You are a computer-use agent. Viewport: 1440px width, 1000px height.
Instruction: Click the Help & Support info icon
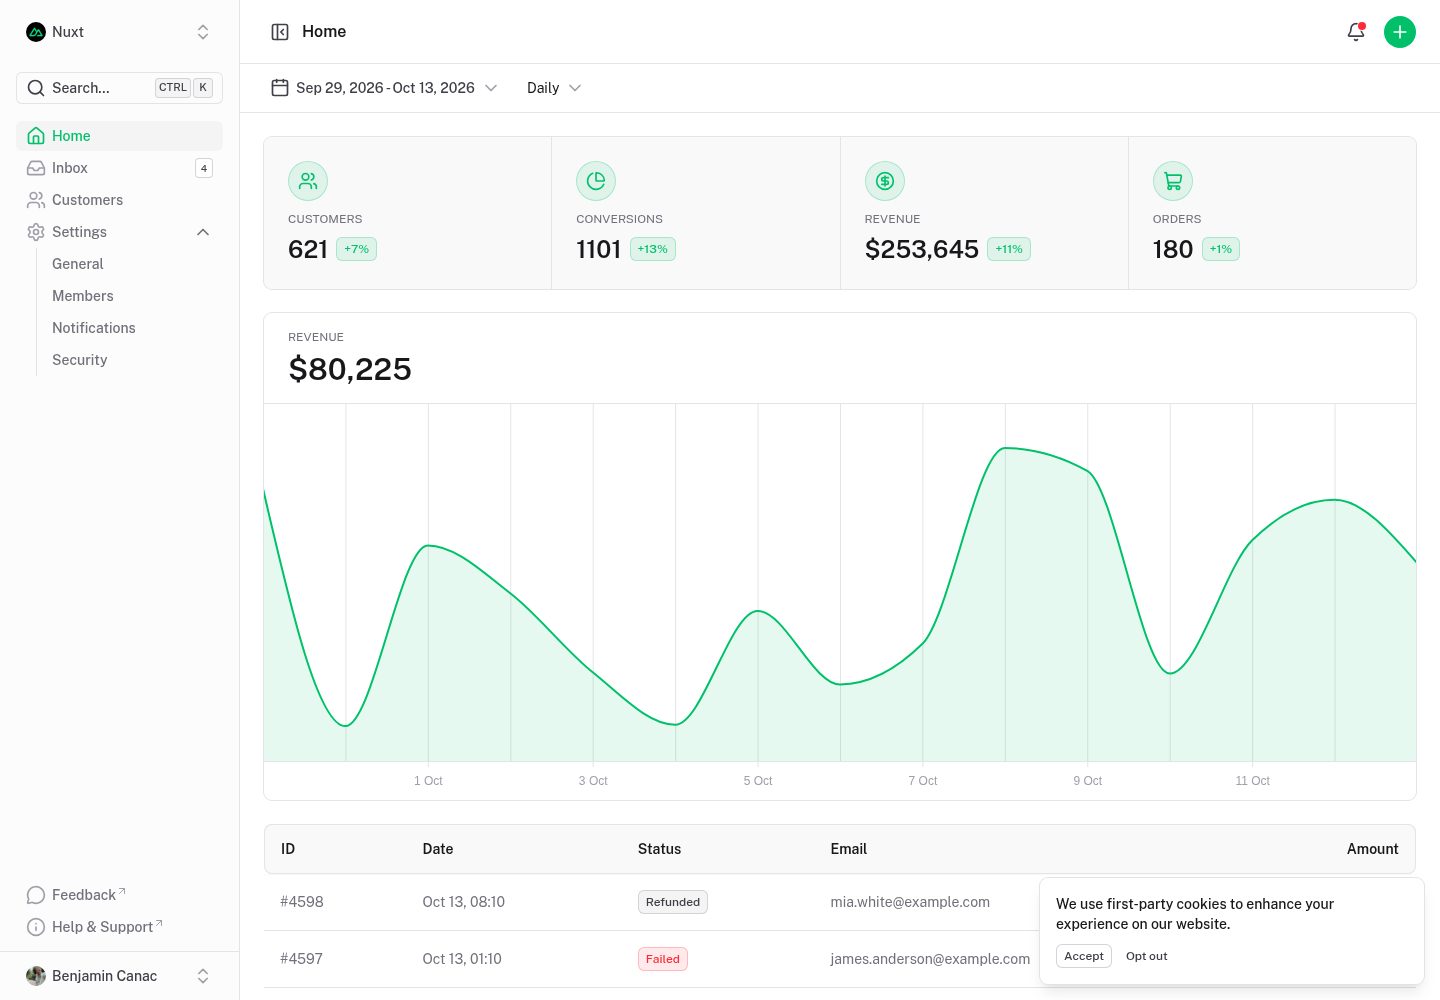(36, 927)
